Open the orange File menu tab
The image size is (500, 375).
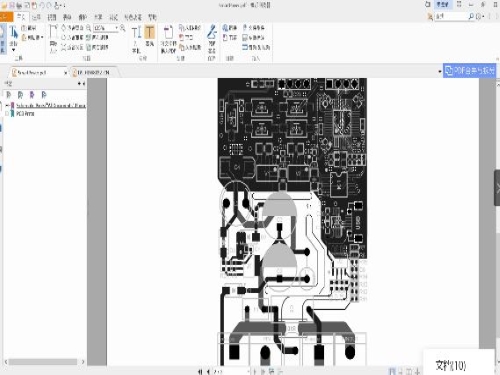(x=6, y=16)
